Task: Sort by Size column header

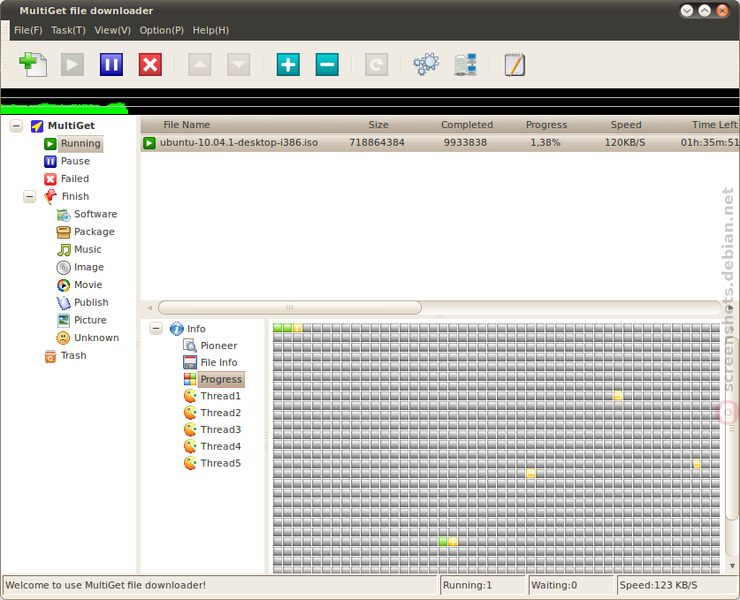Action: [x=378, y=125]
